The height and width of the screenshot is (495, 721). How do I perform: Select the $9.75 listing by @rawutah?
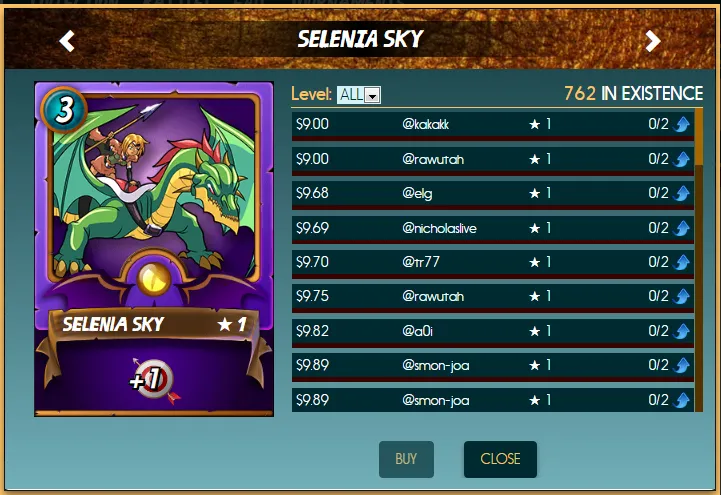pos(492,297)
